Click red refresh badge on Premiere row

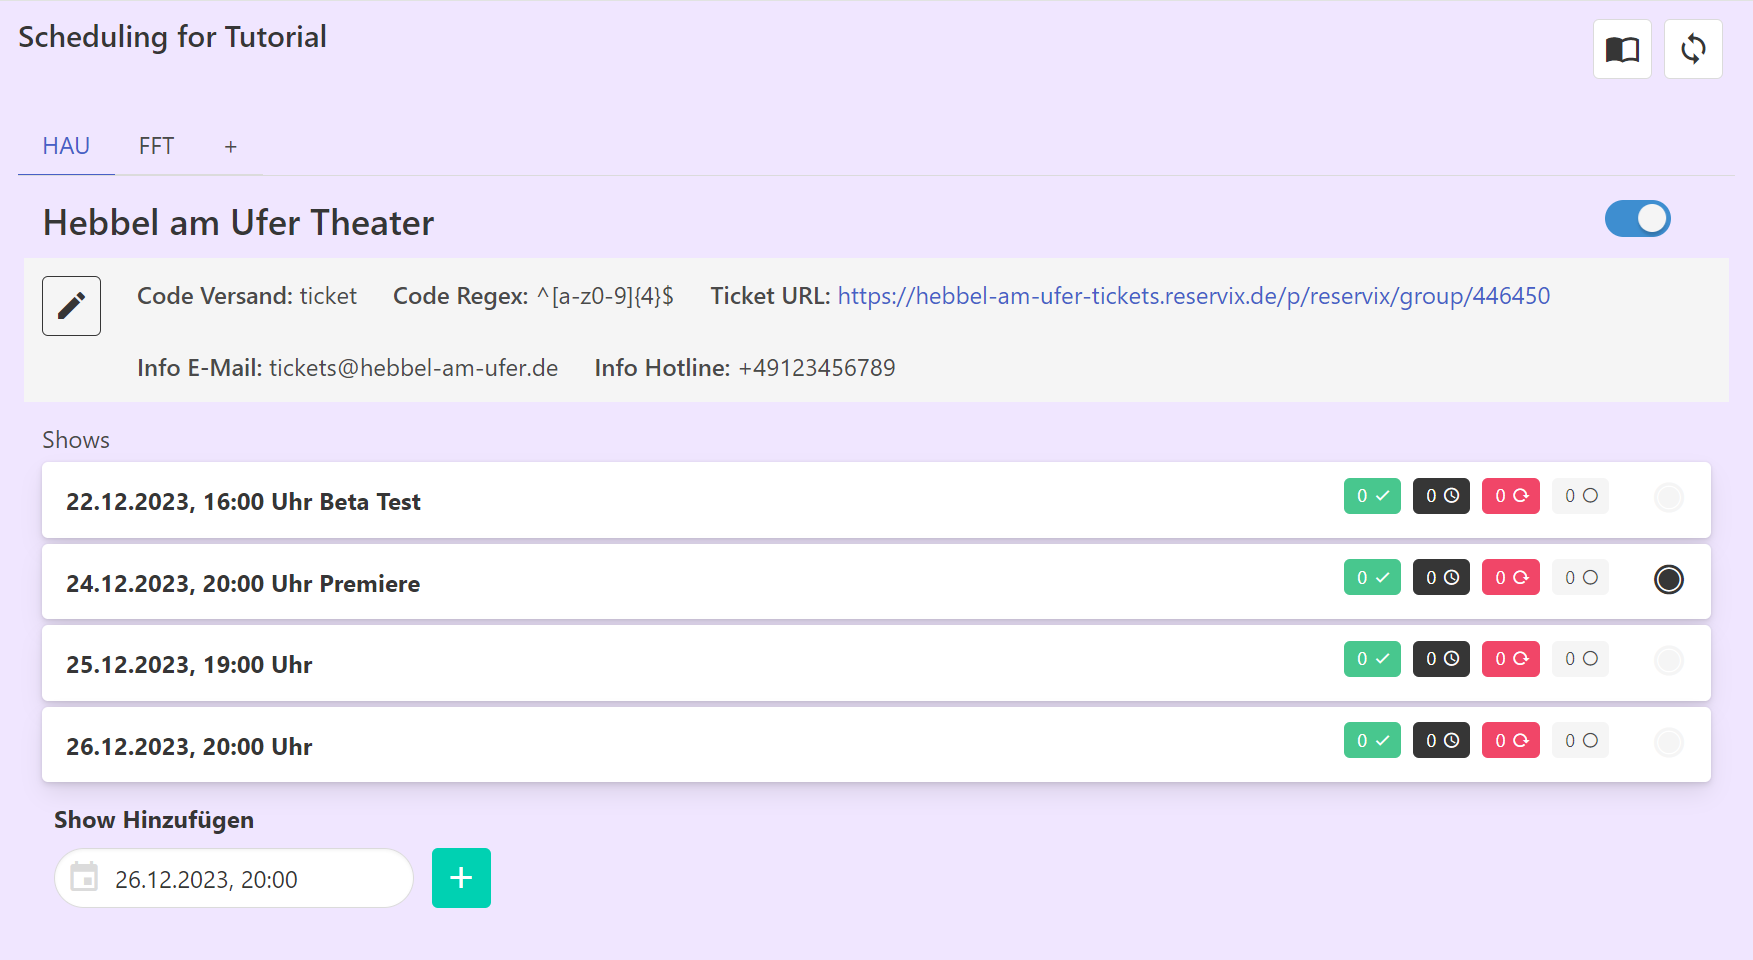click(x=1511, y=578)
